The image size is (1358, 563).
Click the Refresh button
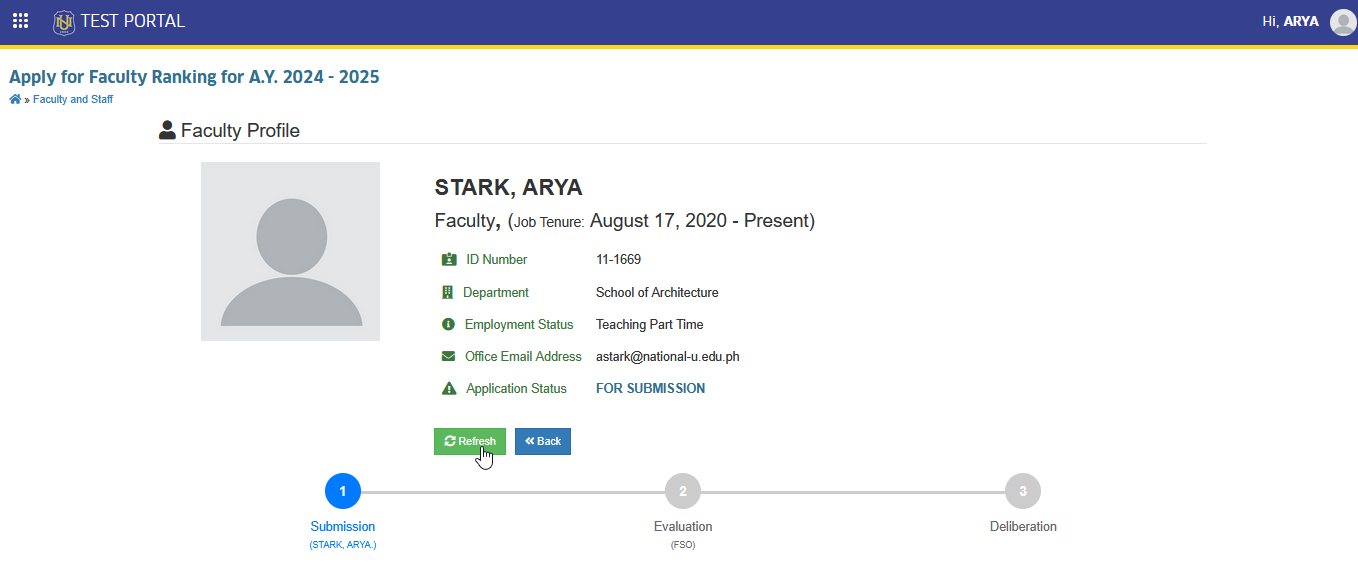click(x=470, y=442)
